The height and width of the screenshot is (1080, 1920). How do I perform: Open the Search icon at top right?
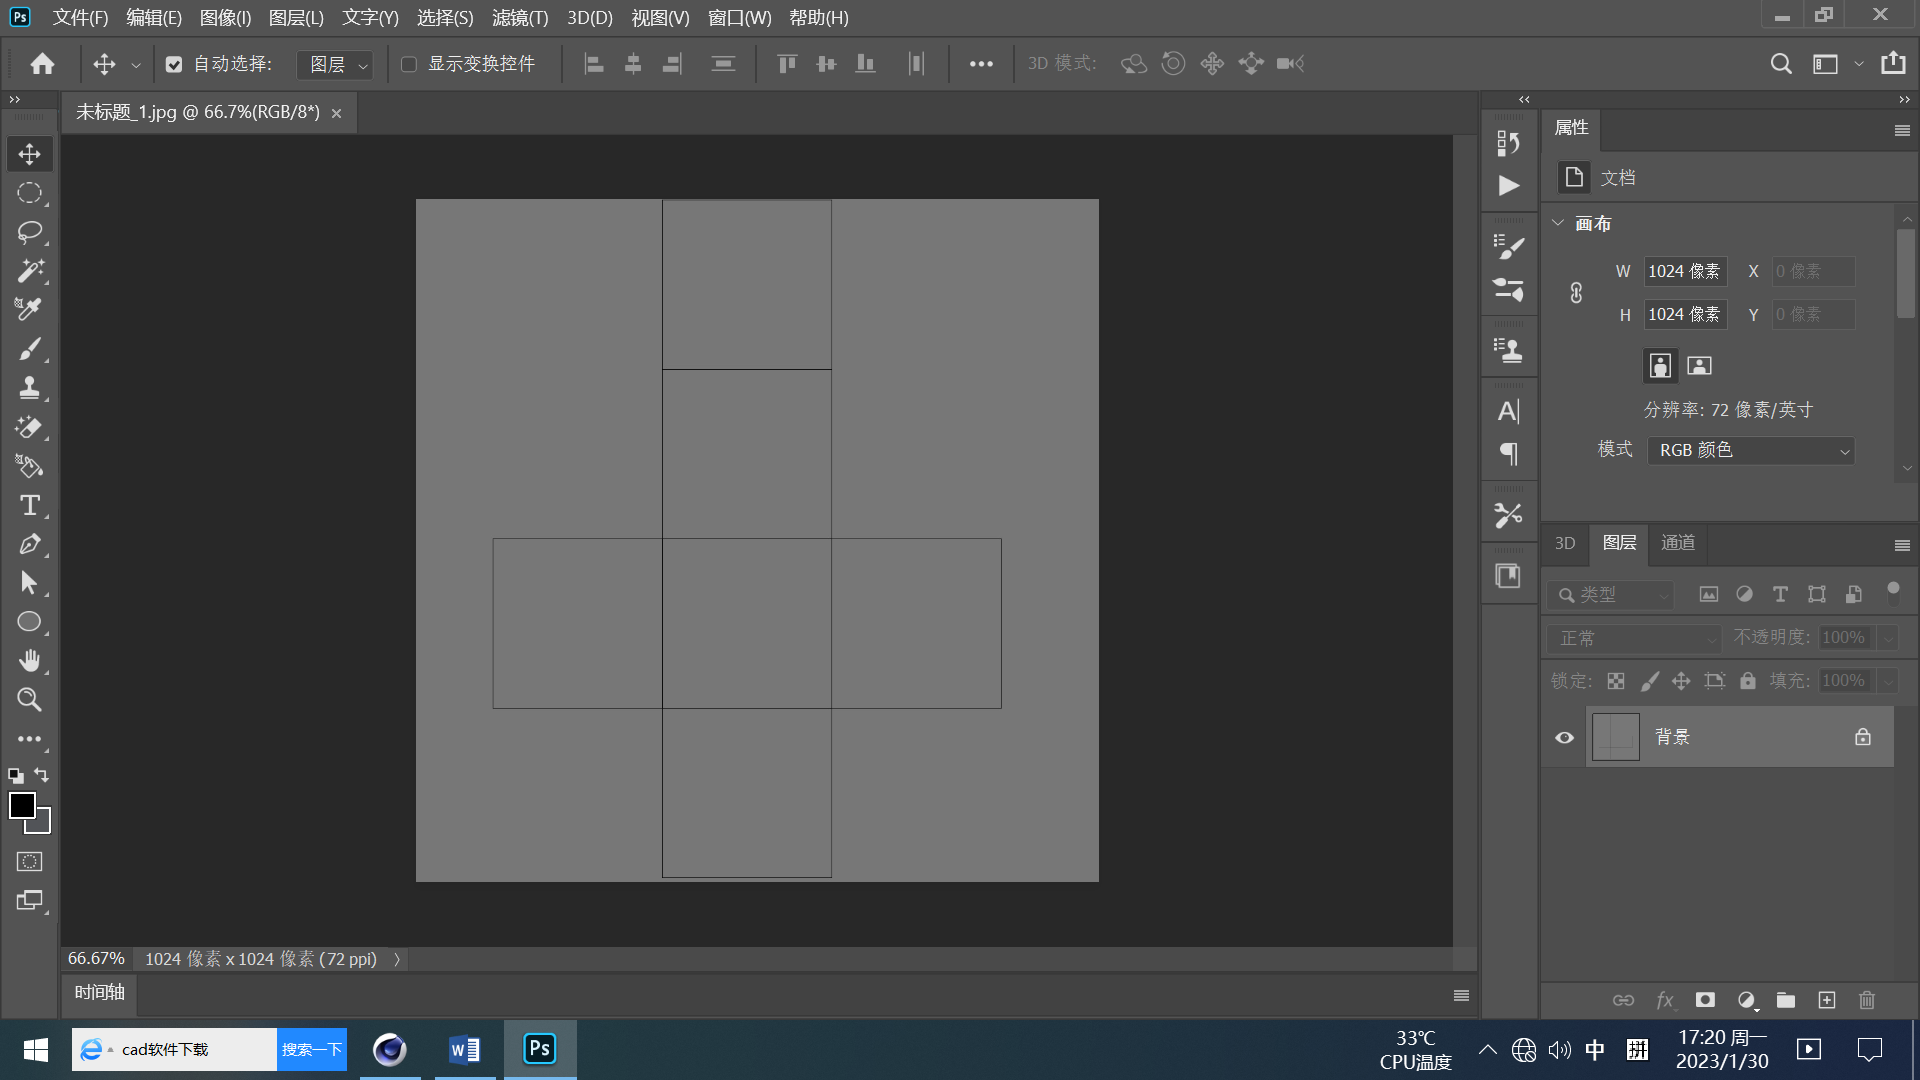tap(1781, 64)
